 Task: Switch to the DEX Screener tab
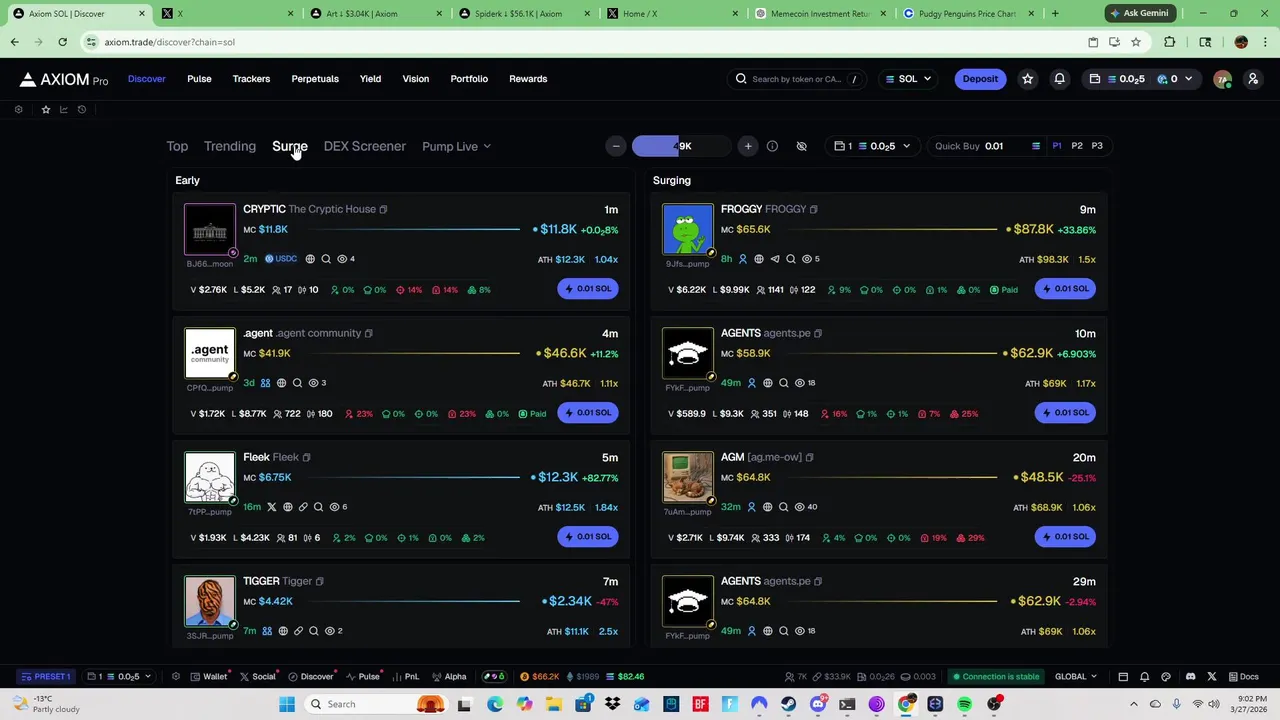pos(364,146)
